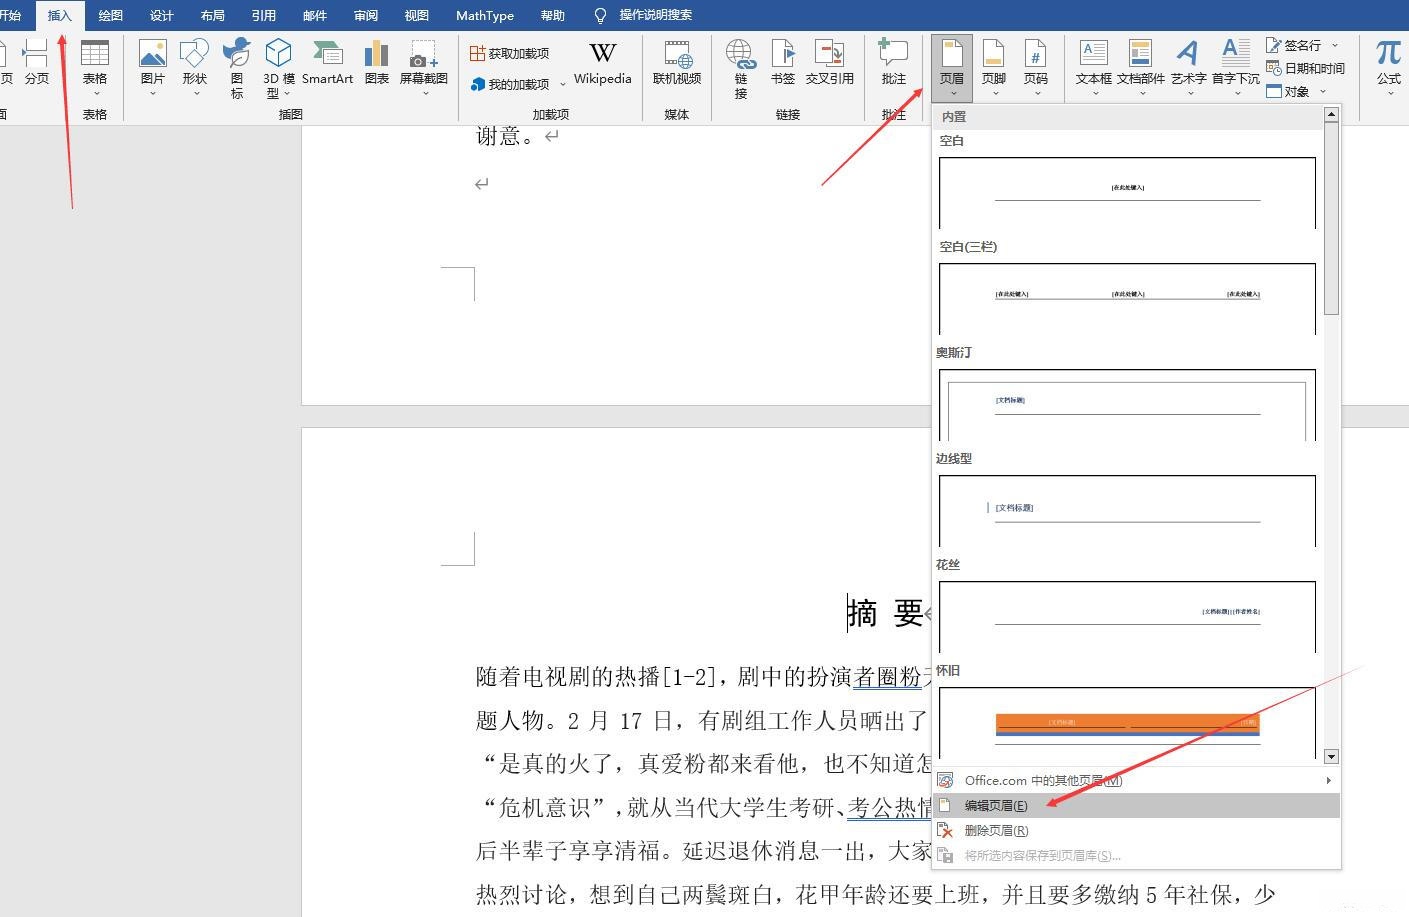
Task: Insert an online video via 联机视频
Action: (676, 63)
